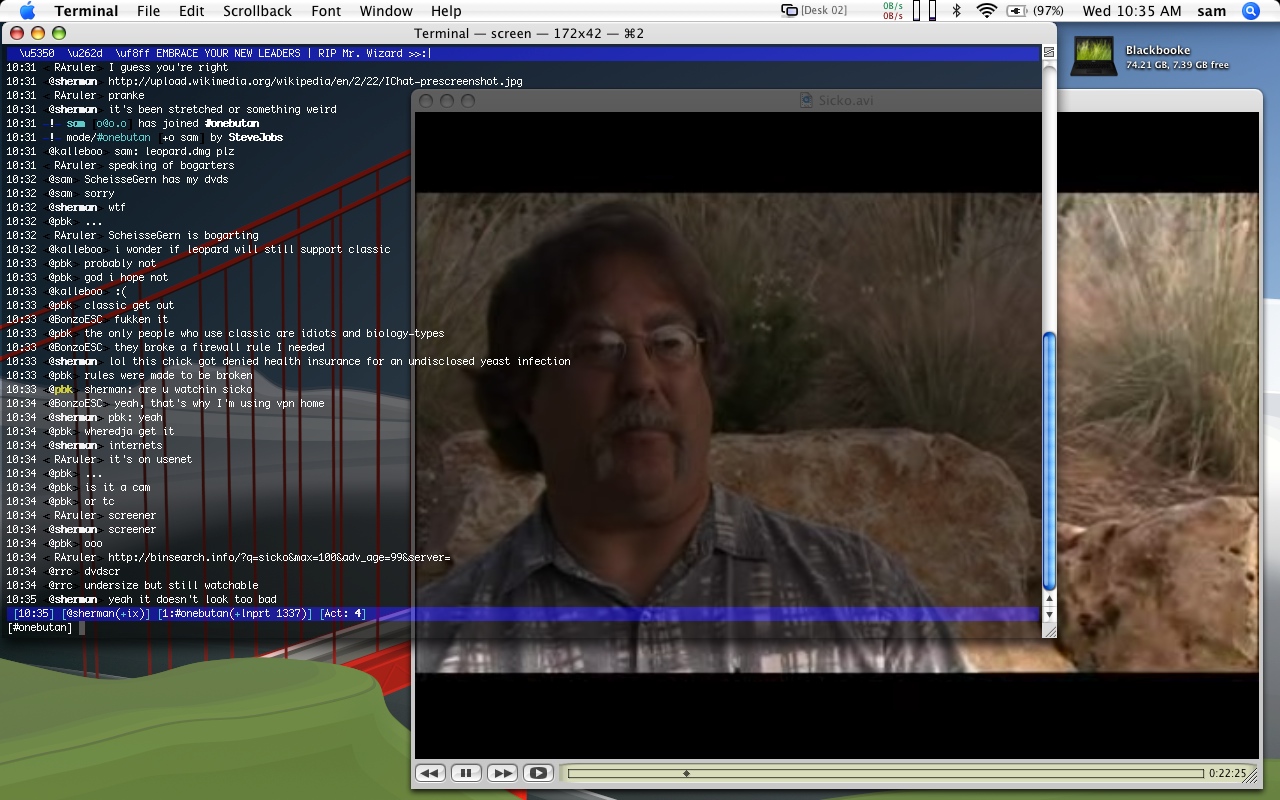Click the clock showing Wed 10:35 AM
The height and width of the screenshot is (800, 1280).
point(1132,11)
